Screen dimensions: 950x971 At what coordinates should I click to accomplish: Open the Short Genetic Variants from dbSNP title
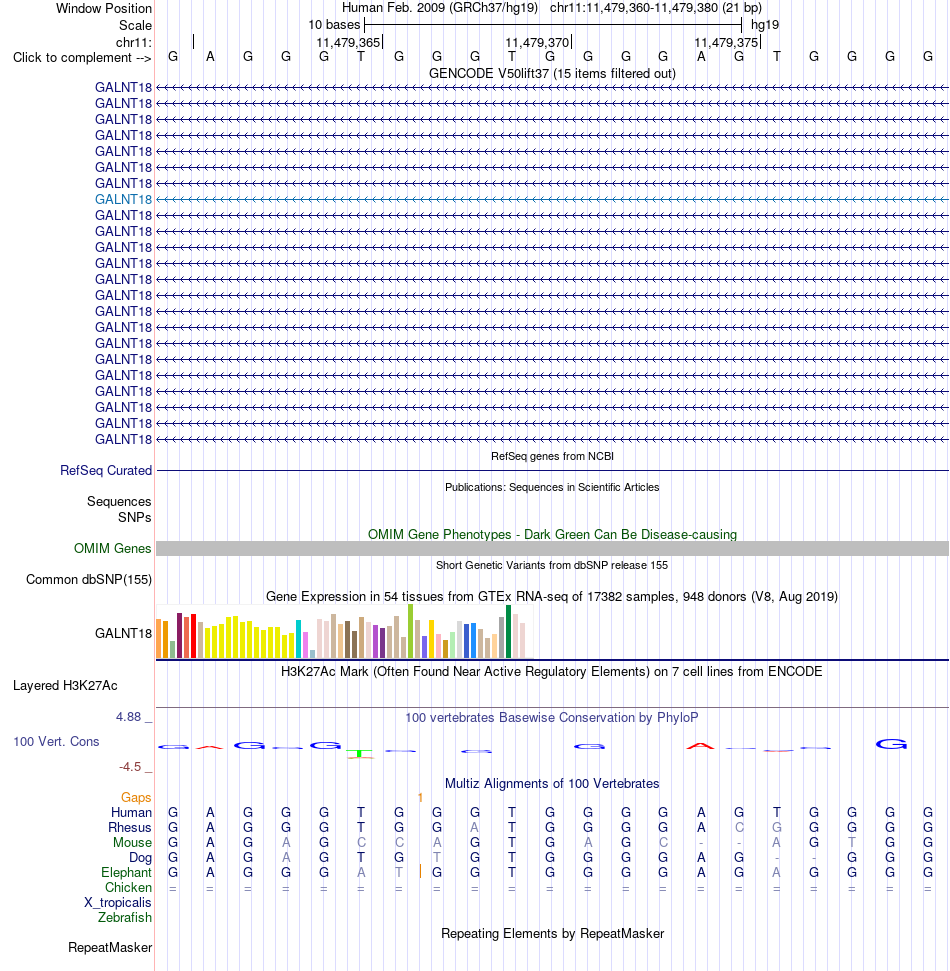[x=552, y=565]
